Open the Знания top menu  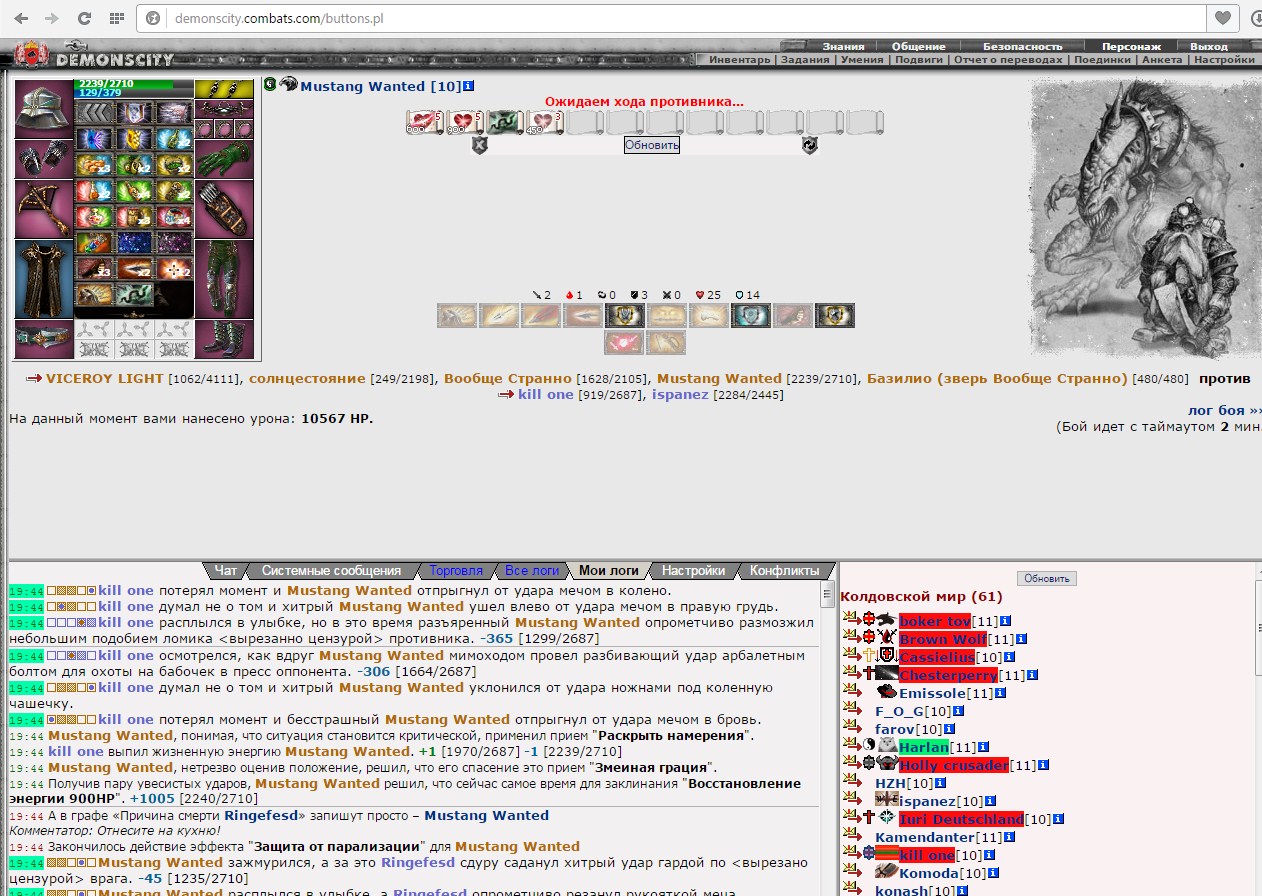(843, 46)
